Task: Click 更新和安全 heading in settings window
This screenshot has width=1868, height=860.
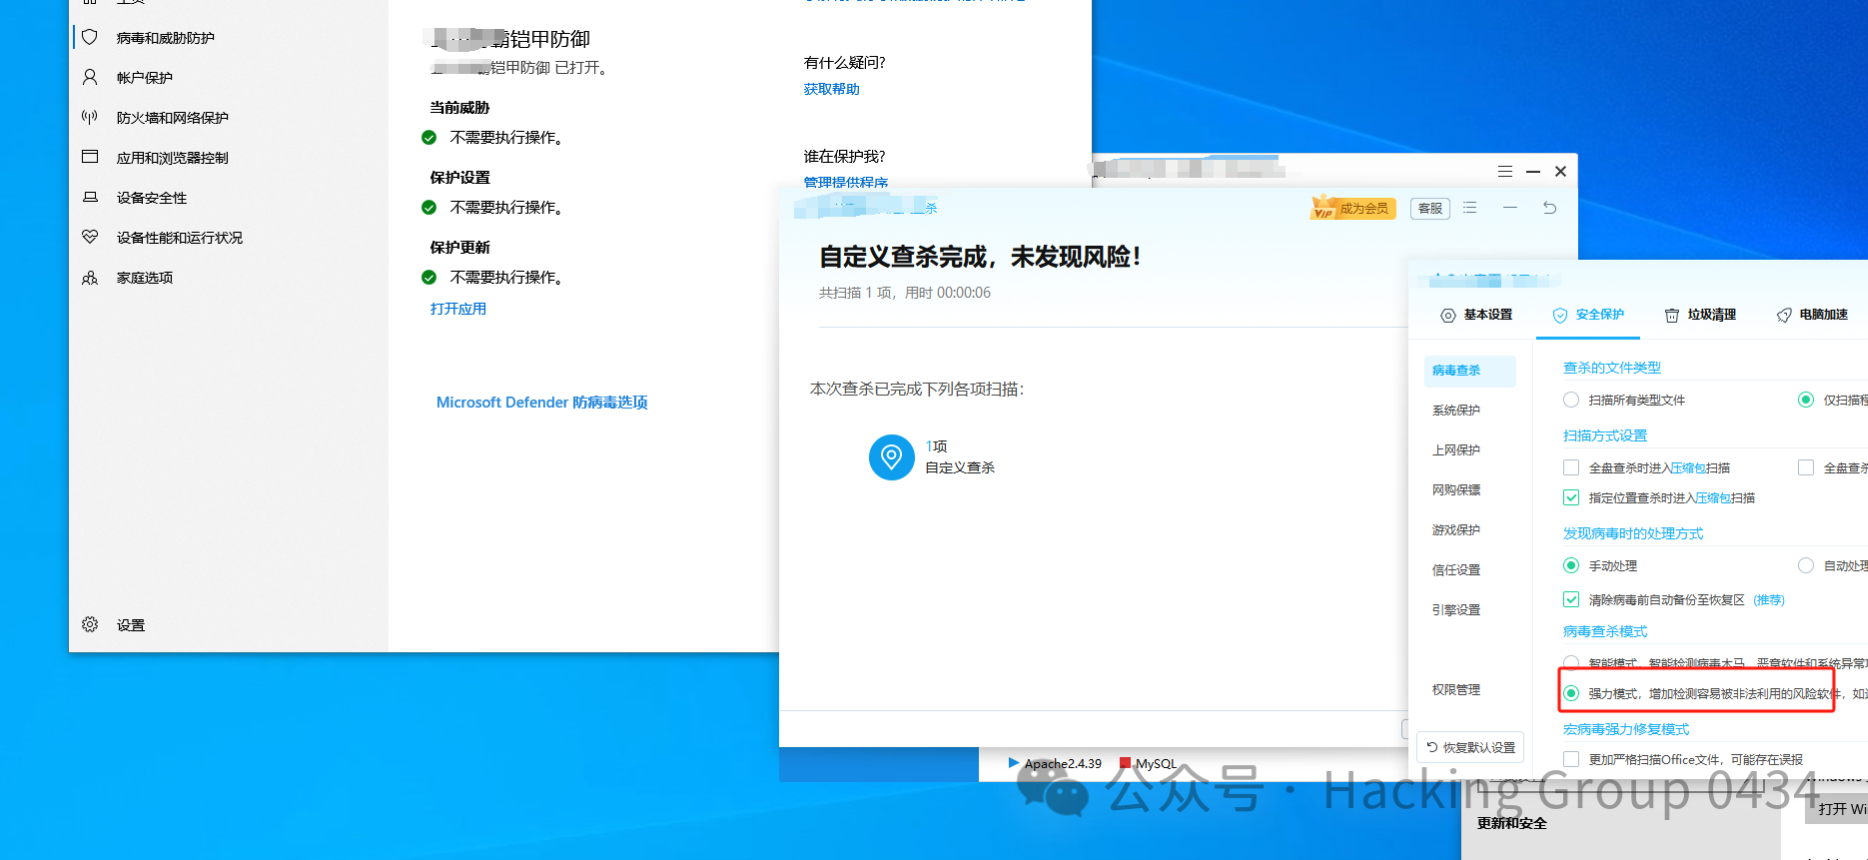Action: 1512,823
